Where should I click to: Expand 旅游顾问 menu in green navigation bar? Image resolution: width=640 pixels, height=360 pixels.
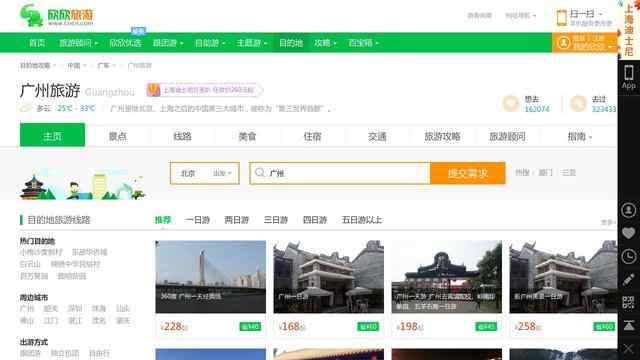(x=78, y=43)
